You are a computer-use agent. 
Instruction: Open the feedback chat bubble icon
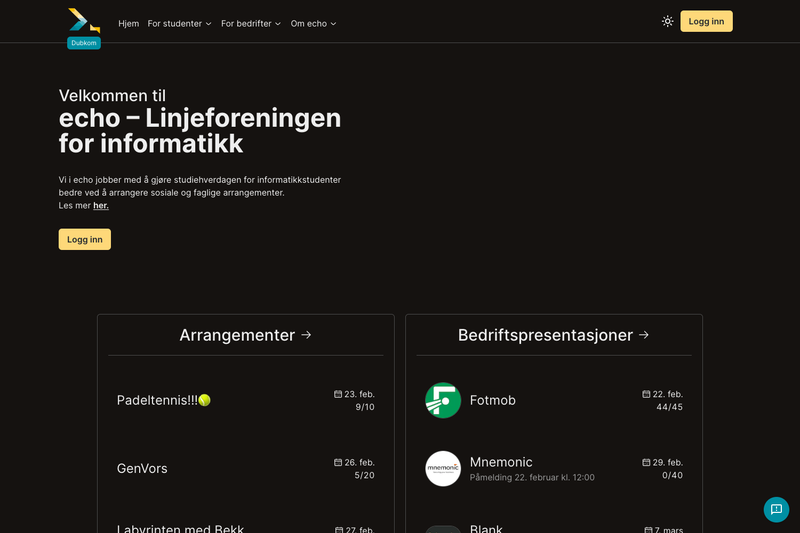pyautogui.click(x=776, y=510)
